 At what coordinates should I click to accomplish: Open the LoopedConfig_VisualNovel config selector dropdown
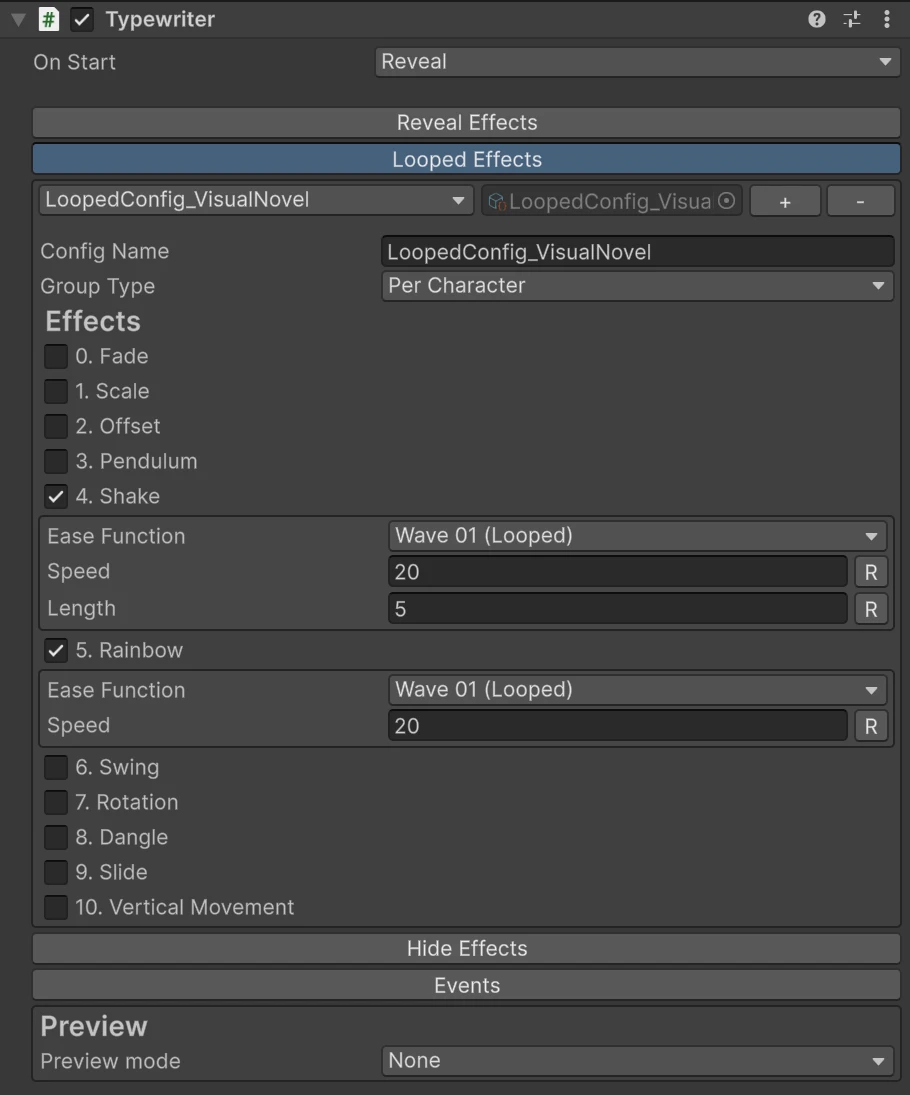pos(256,200)
